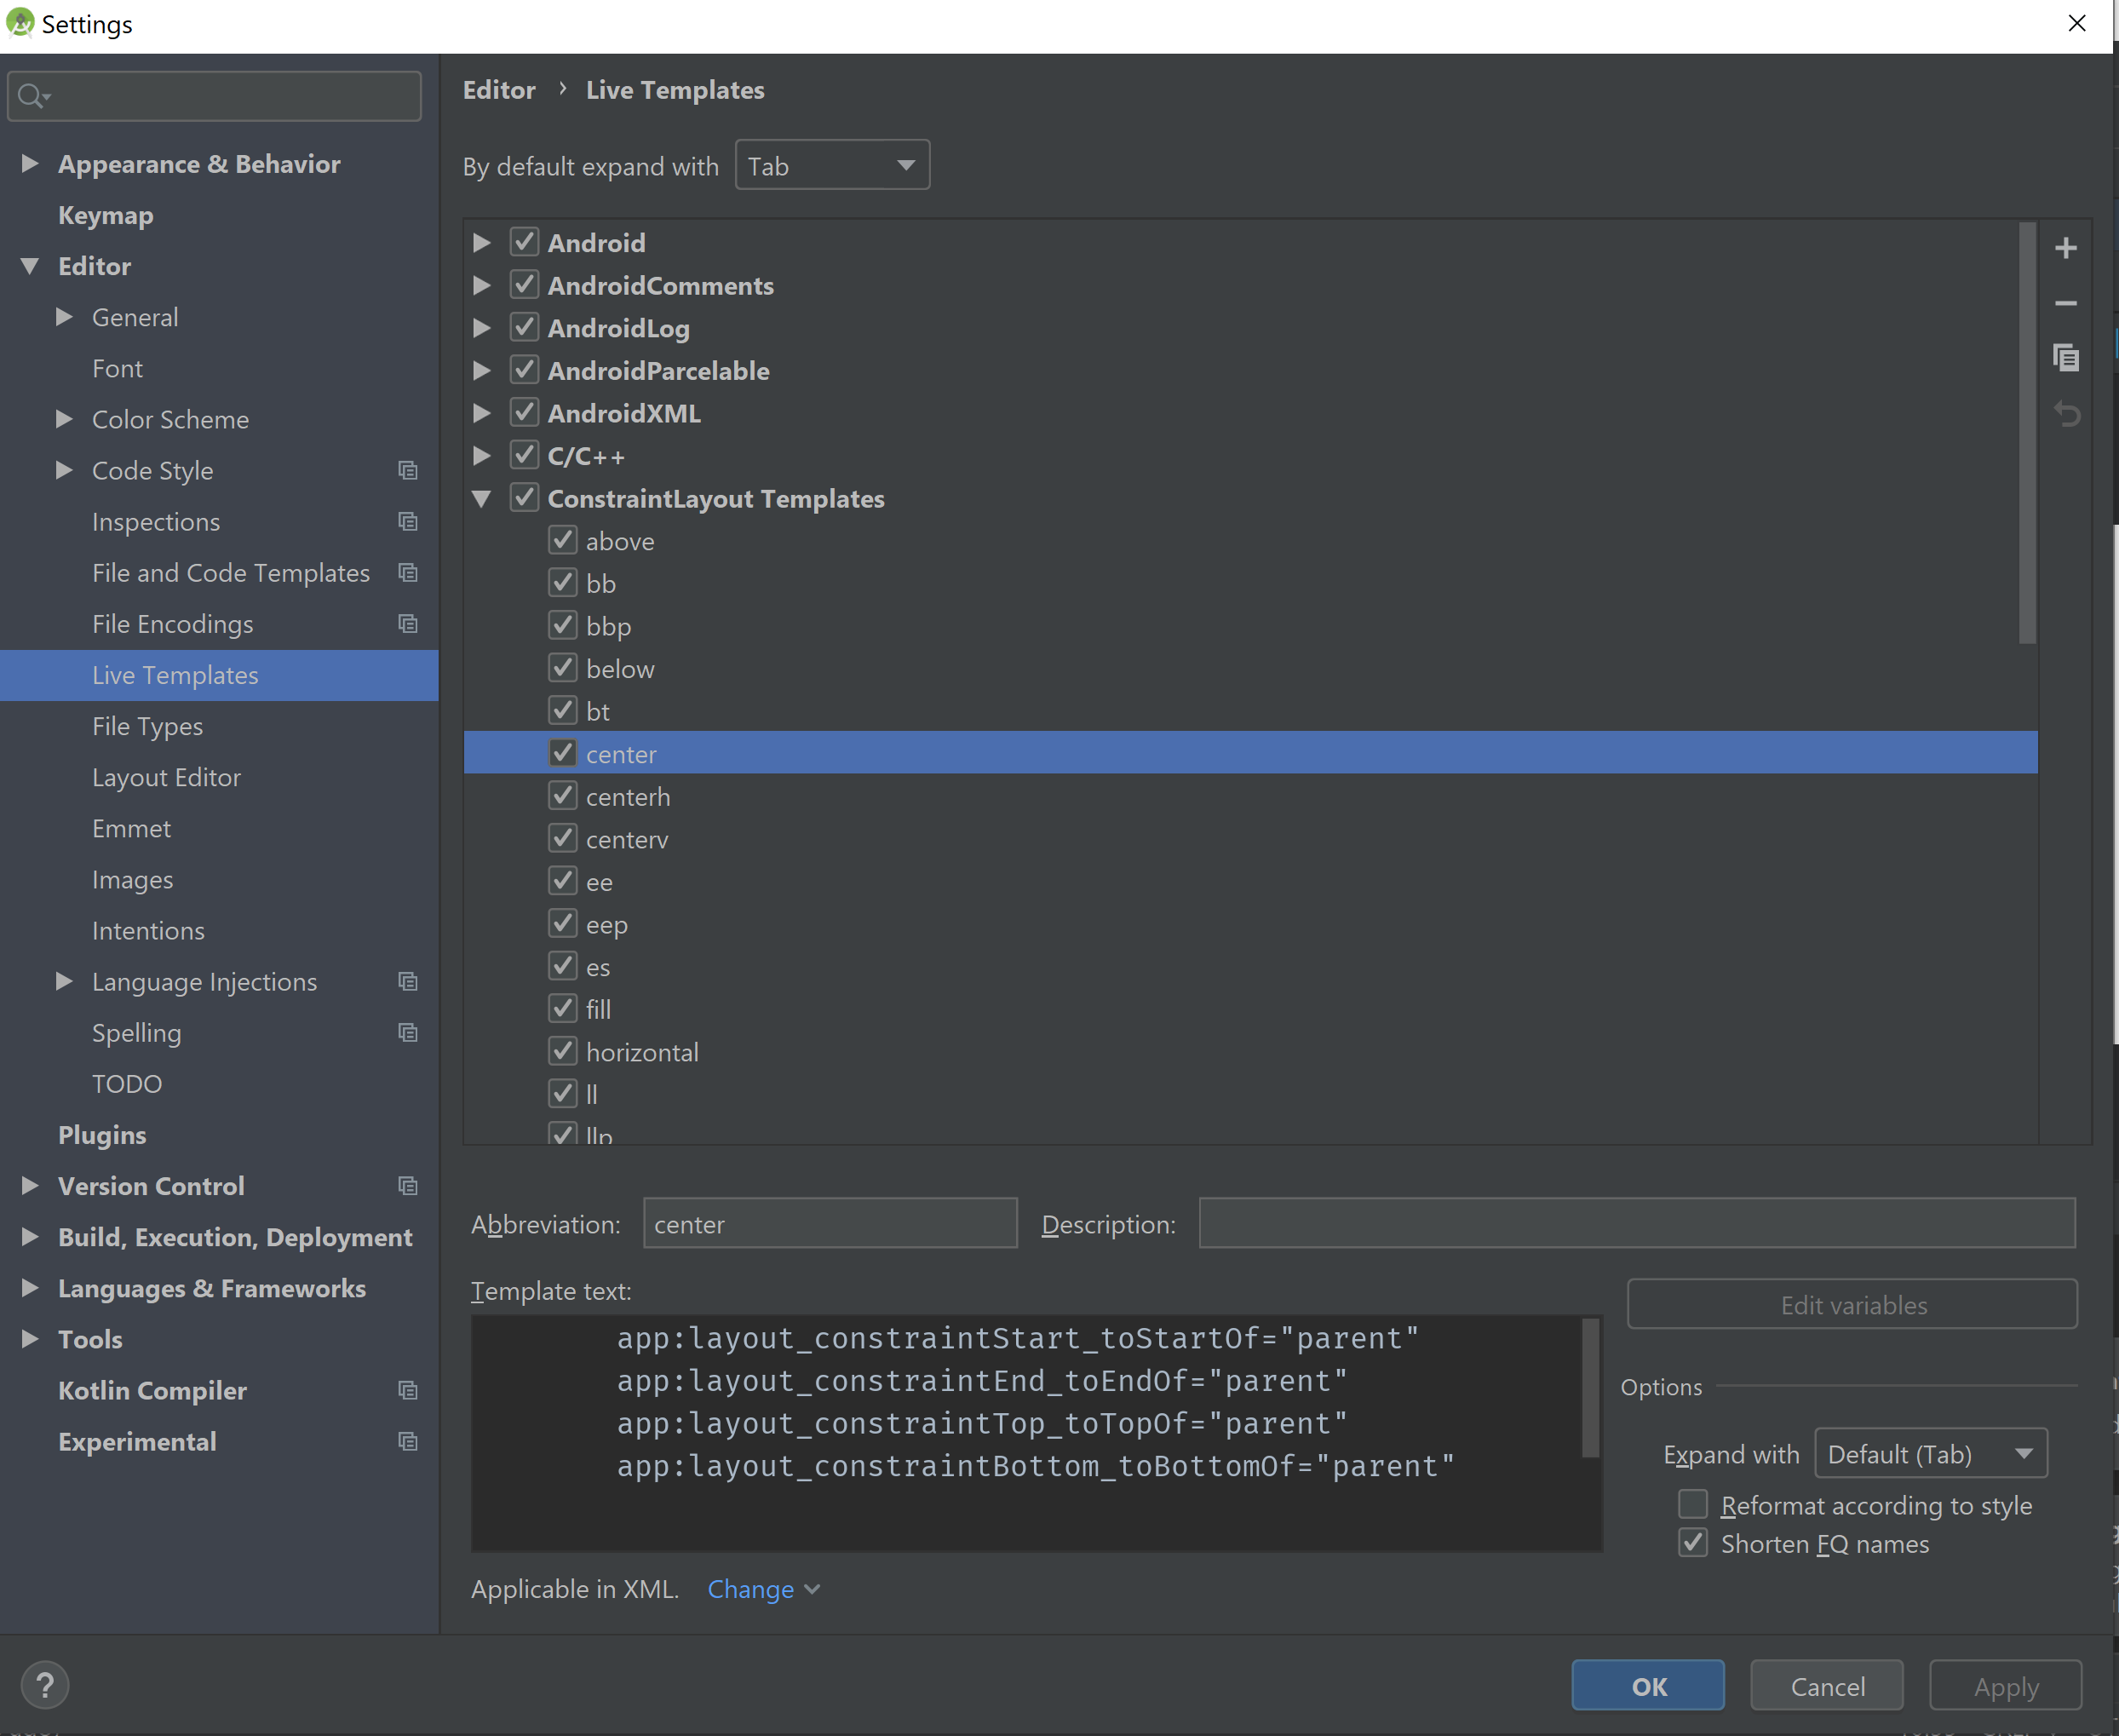Click the revert template undo arrow icon
2119x1736 pixels.
click(x=2066, y=413)
